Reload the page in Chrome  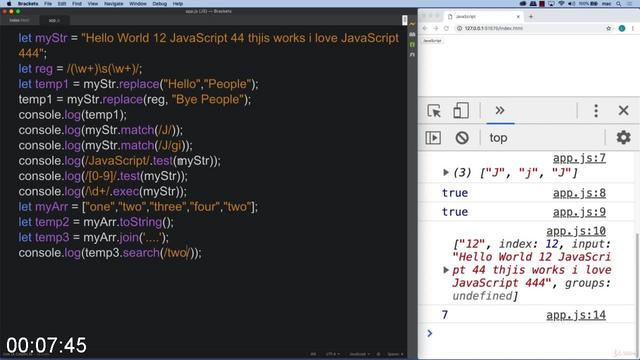point(446,28)
